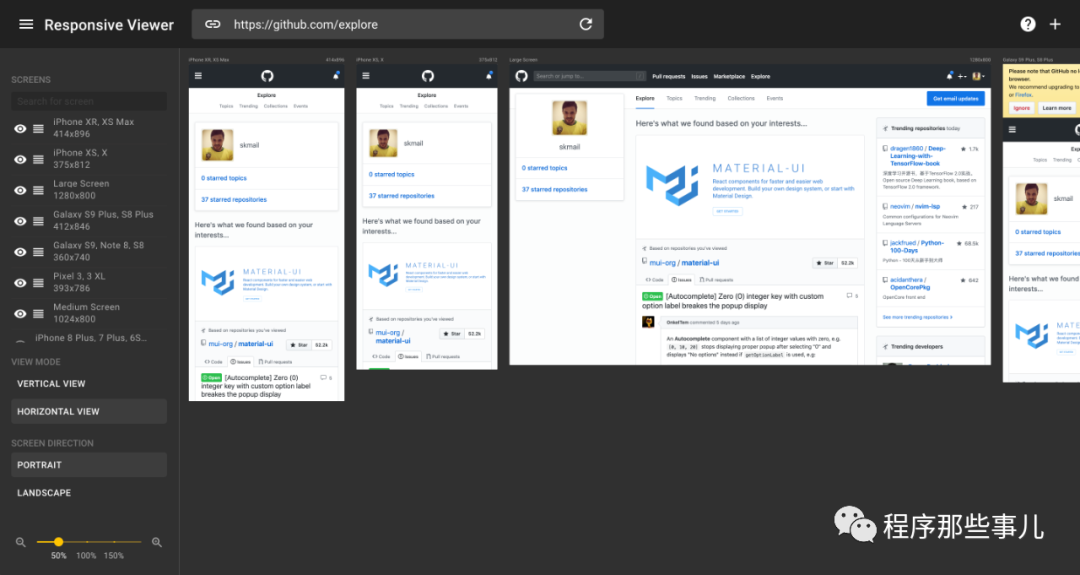Open hamburger menu in iPhone XS preview
The height and width of the screenshot is (575, 1080).
pyautogui.click(x=366, y=76)
